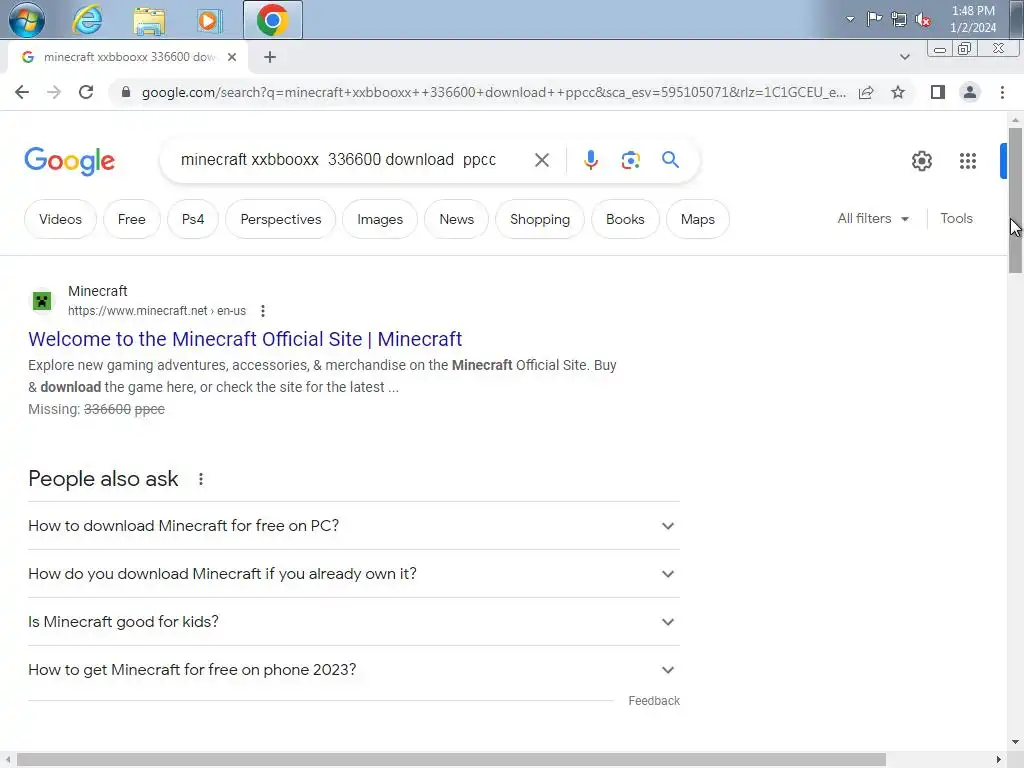Expand How to download Minecraft for free on PC

[353, 526]
